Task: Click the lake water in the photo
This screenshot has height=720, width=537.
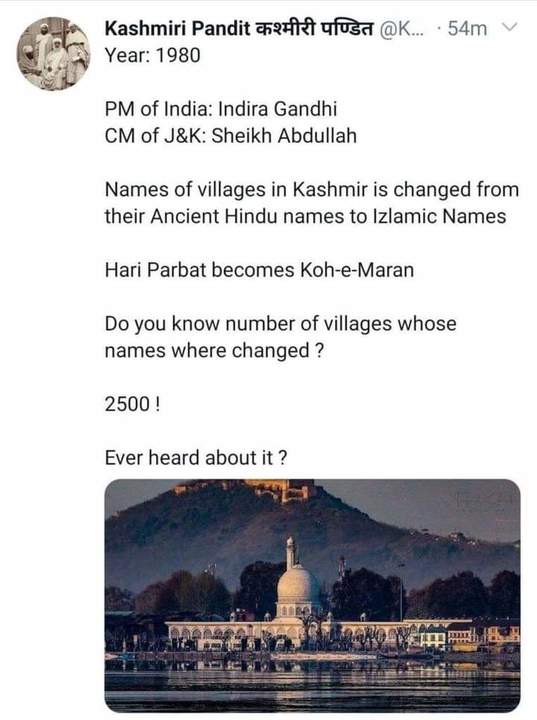Action: tap(312, 684)
